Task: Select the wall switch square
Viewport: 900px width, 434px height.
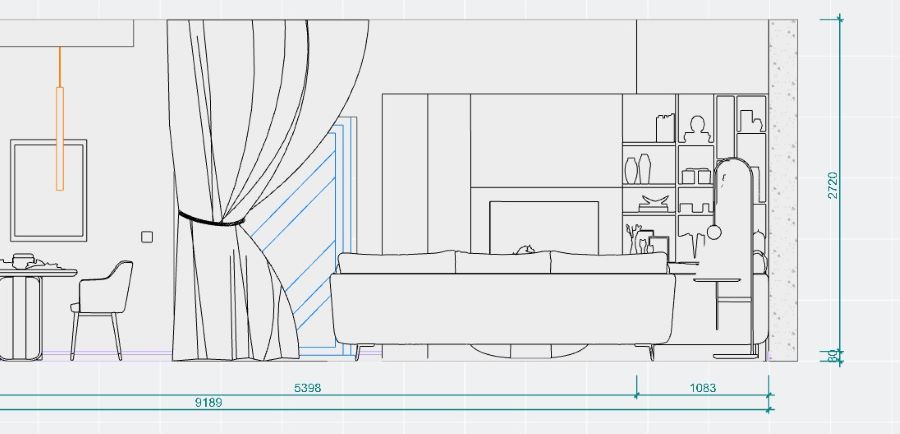Action: pyautogui.click(x=147, y=237)
